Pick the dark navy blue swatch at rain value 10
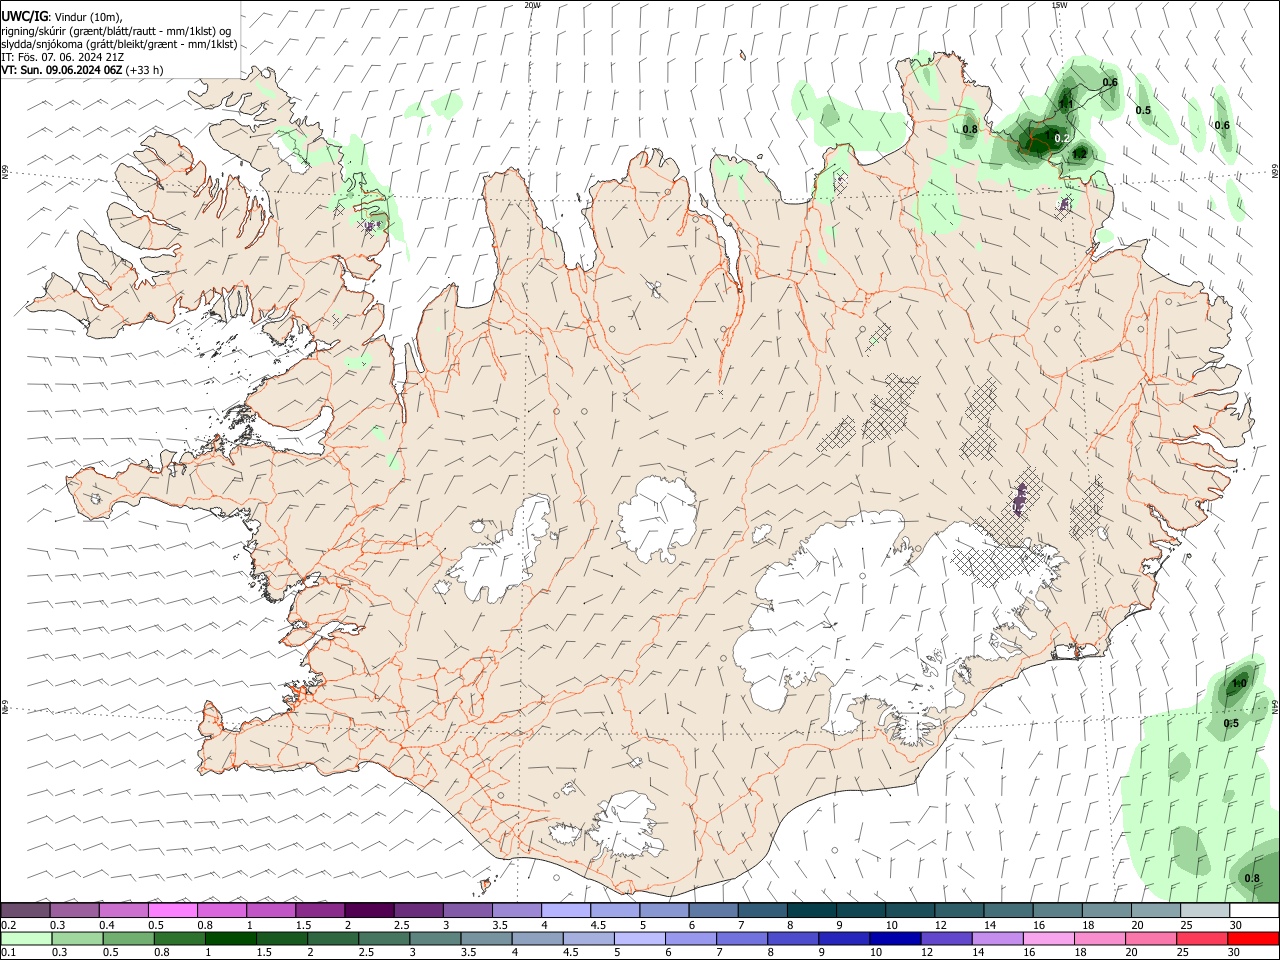The image size is (1280, 960). [x=893, y=939]
